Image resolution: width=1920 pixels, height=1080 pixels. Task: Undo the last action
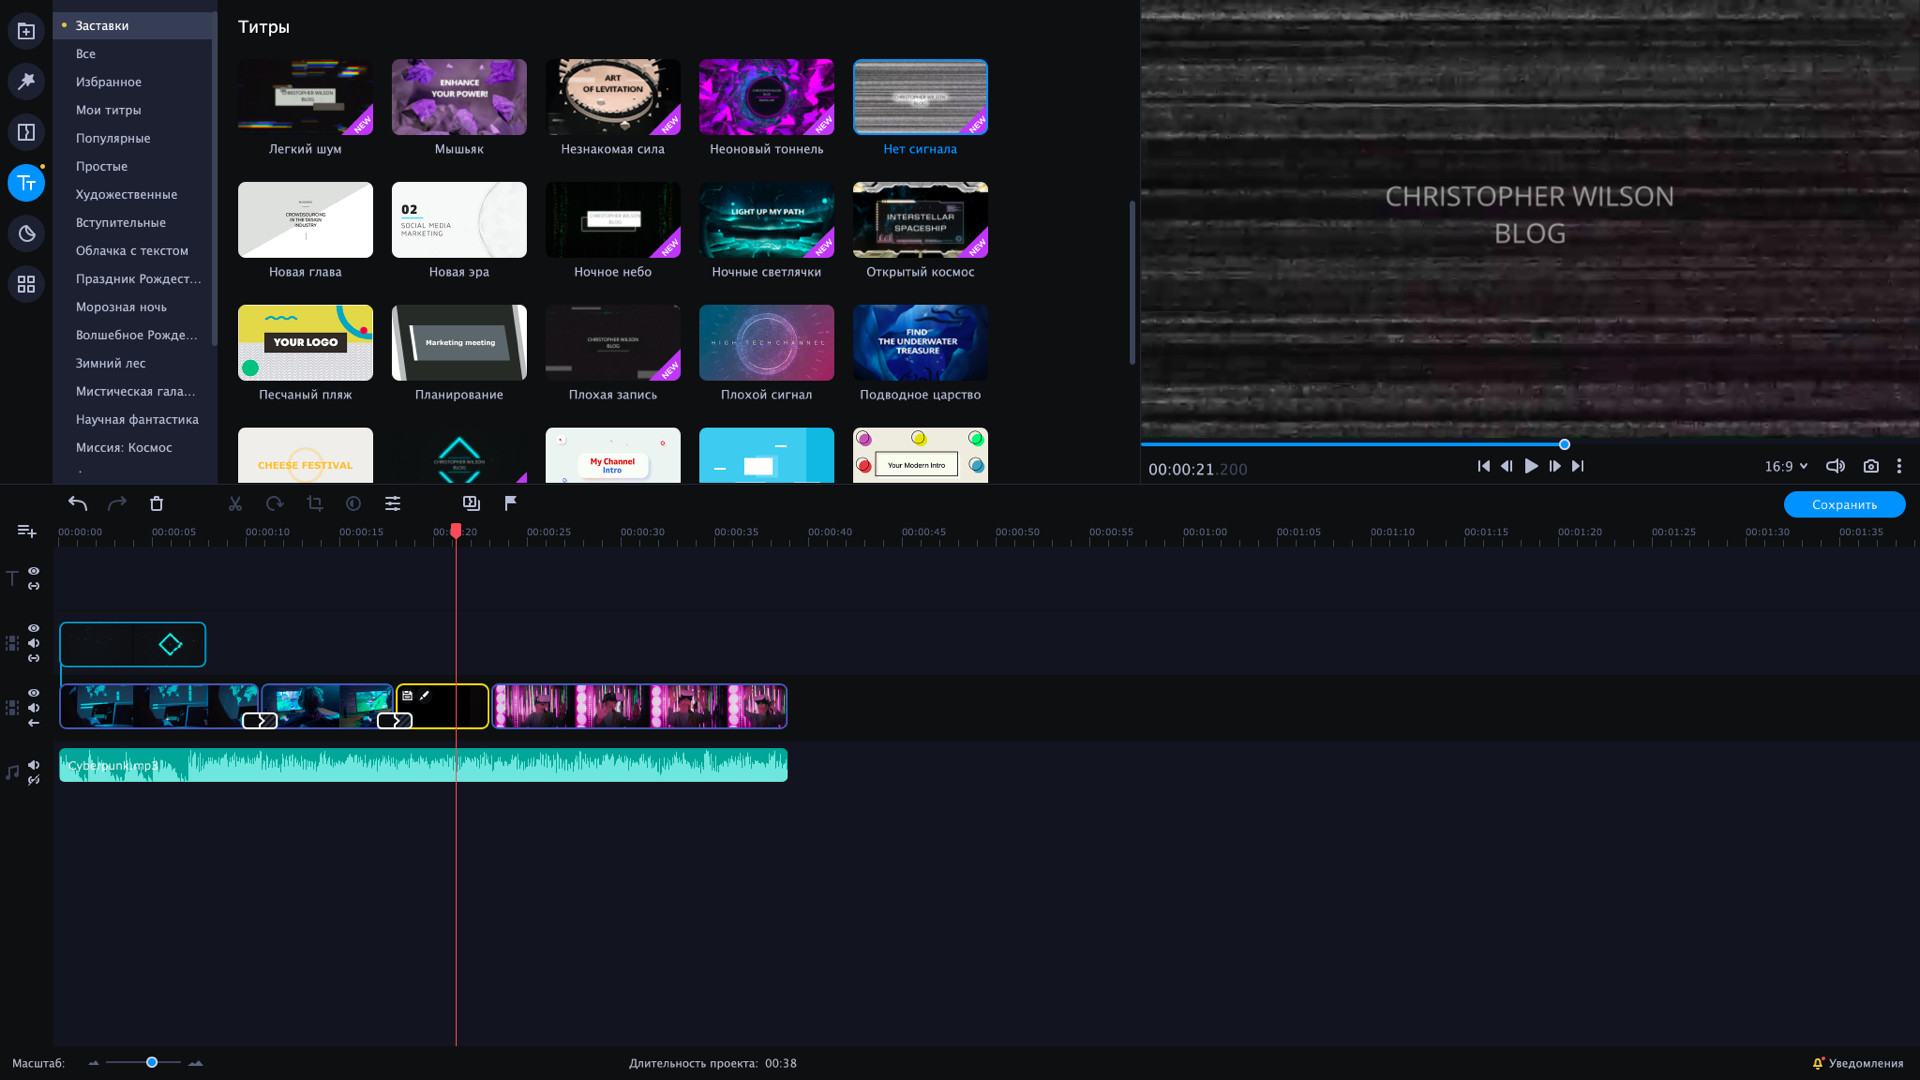point(78,504)
